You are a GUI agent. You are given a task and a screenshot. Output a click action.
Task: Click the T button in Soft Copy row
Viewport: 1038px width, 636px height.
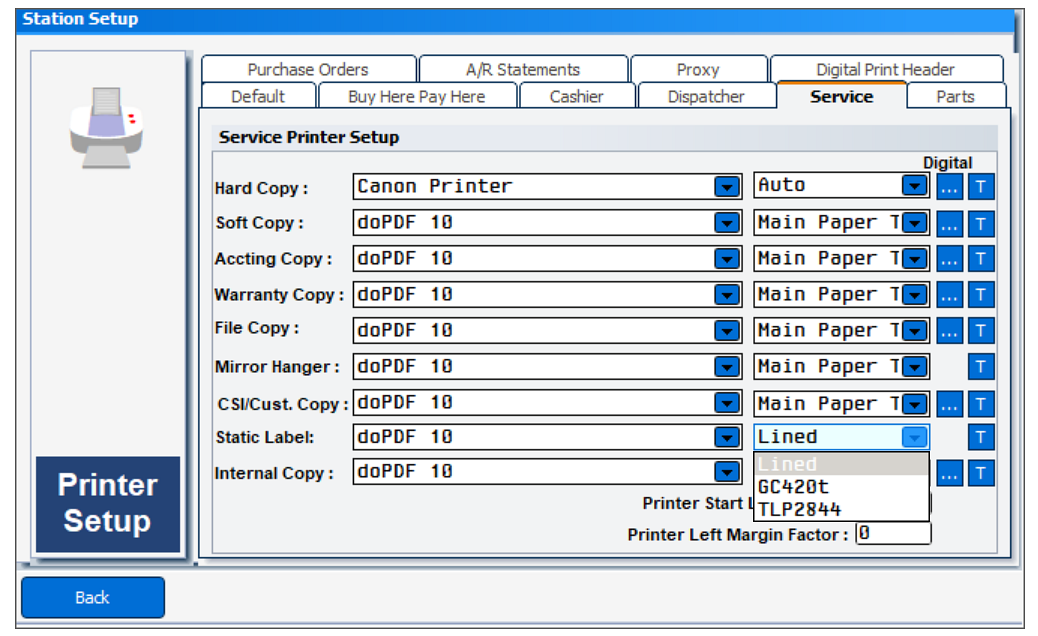tap(981, 224)
